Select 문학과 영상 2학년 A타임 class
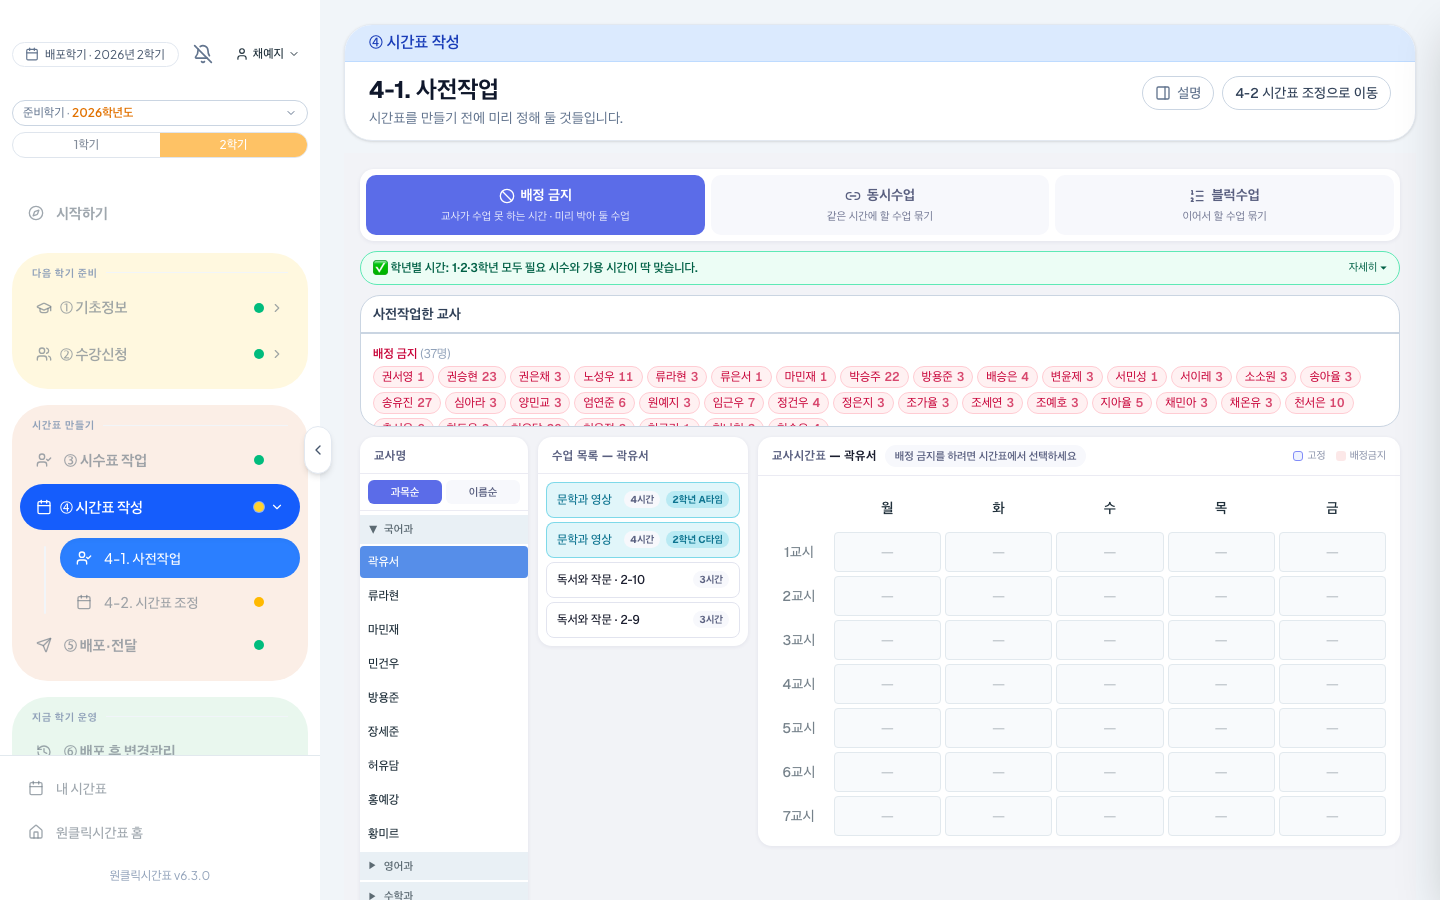1440x900 pixels. [x=643, y=500]
